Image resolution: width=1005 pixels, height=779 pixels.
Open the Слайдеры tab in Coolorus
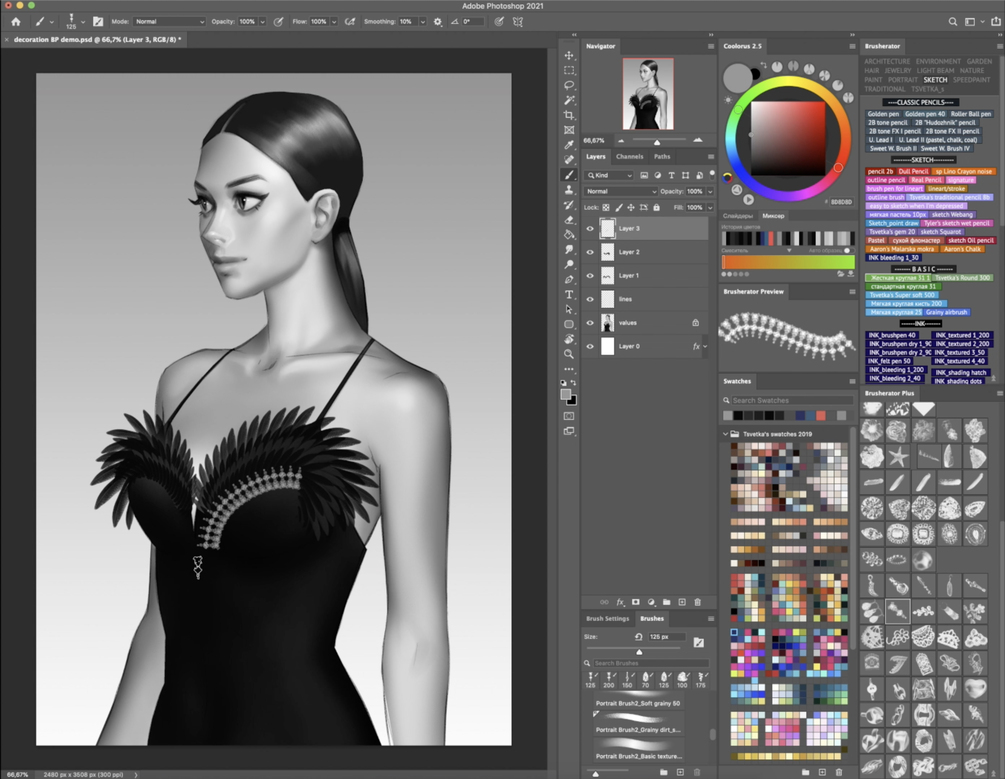click(738, 216)
